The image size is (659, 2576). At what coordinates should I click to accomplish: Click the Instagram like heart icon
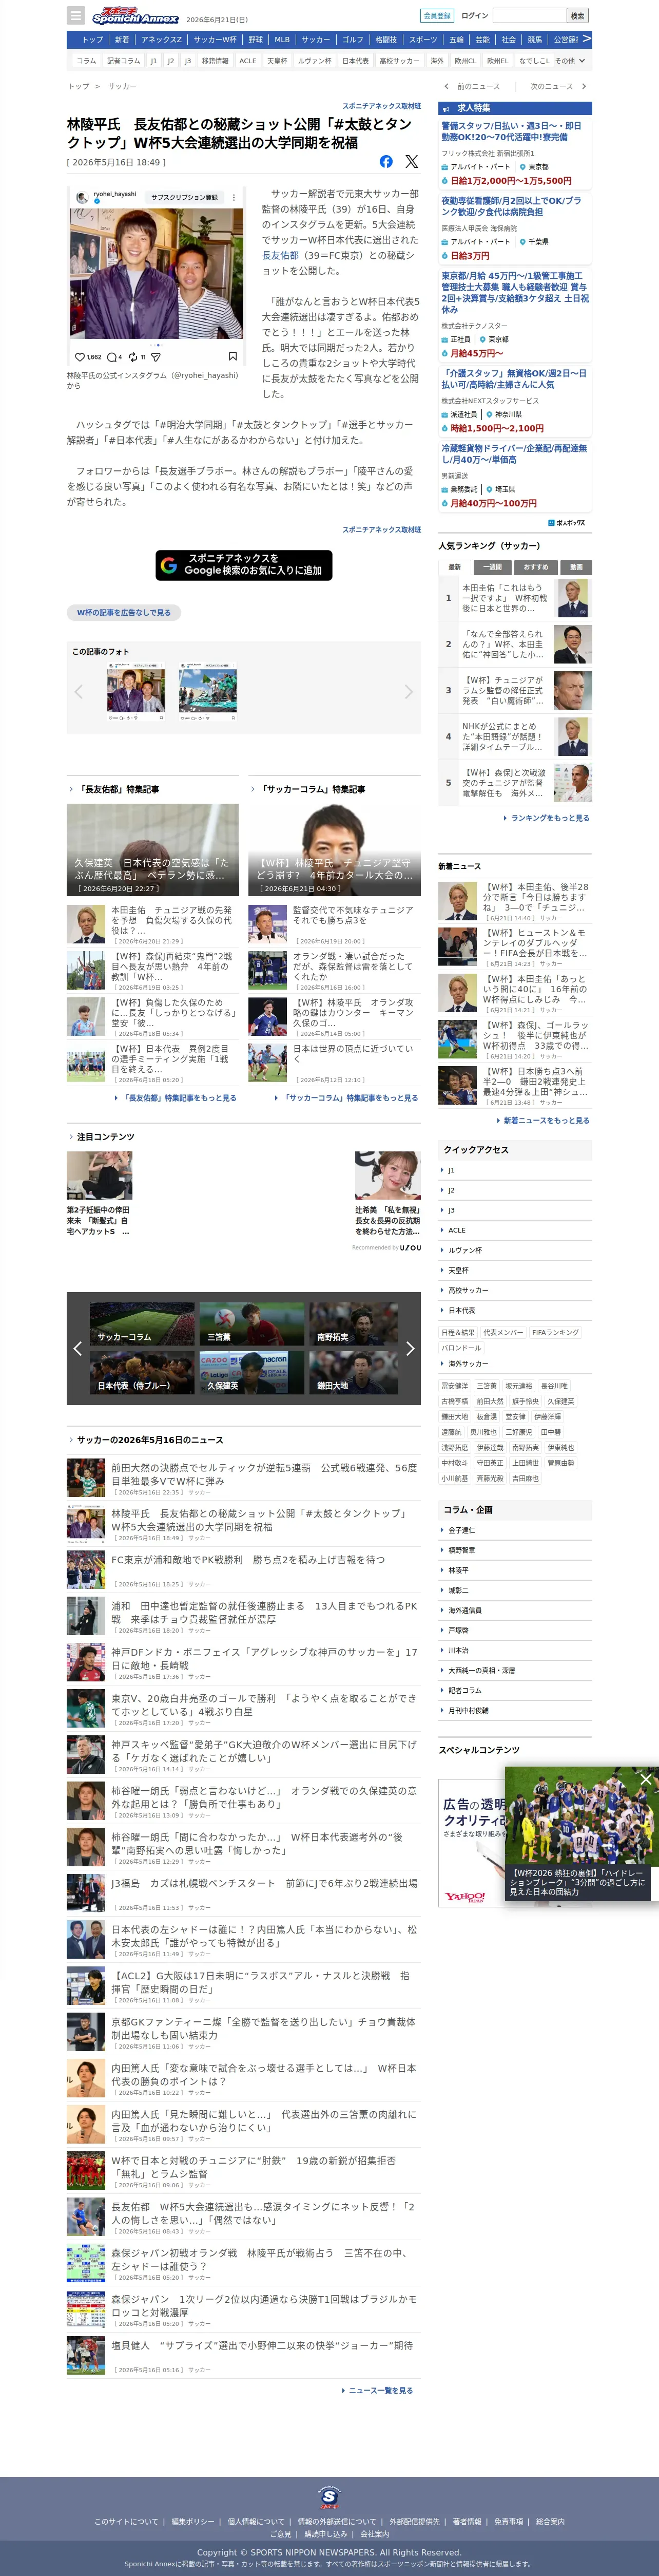[80, 356]
